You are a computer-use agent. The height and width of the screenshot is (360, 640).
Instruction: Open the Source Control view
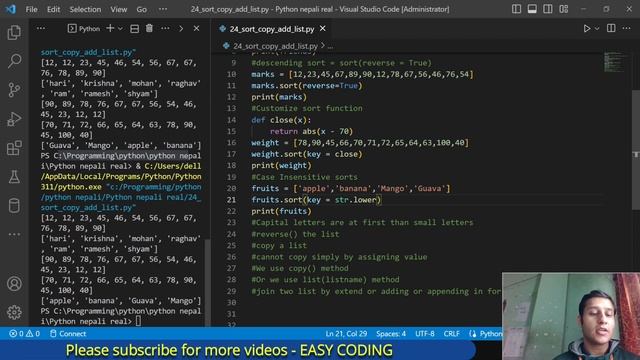click(x=14, y=90)
